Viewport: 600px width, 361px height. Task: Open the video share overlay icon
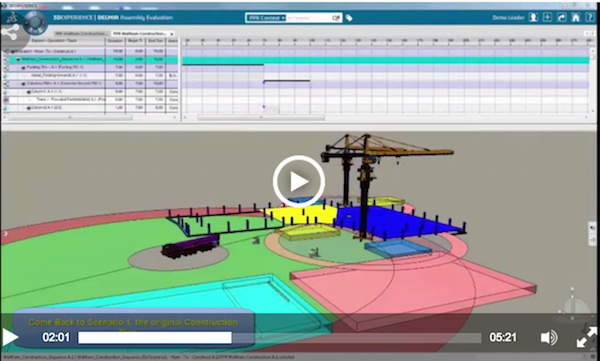coord(10,33)
